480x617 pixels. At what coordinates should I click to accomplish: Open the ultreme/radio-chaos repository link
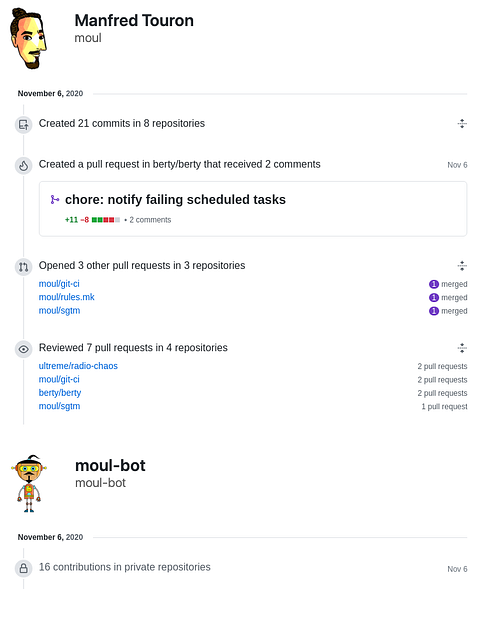tap(78, 366)
